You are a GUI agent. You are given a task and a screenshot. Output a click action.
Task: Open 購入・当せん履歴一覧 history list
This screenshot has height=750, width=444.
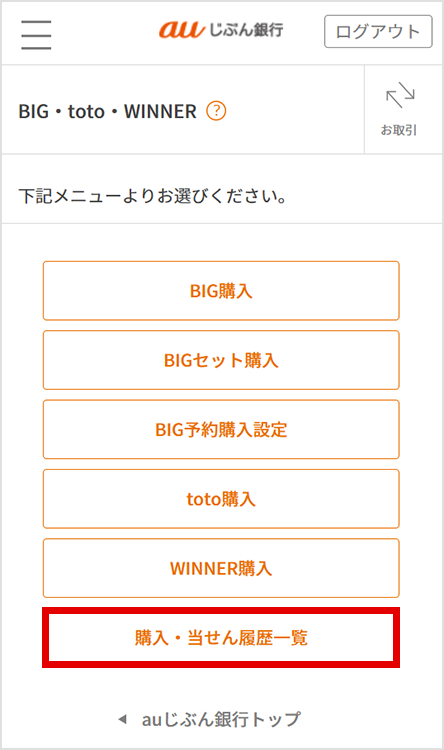(221, 638)
